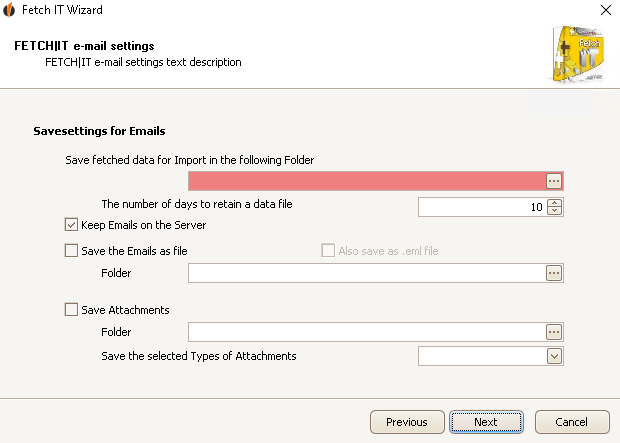Close the Fetch IT Wizard window

click(606, 10)
